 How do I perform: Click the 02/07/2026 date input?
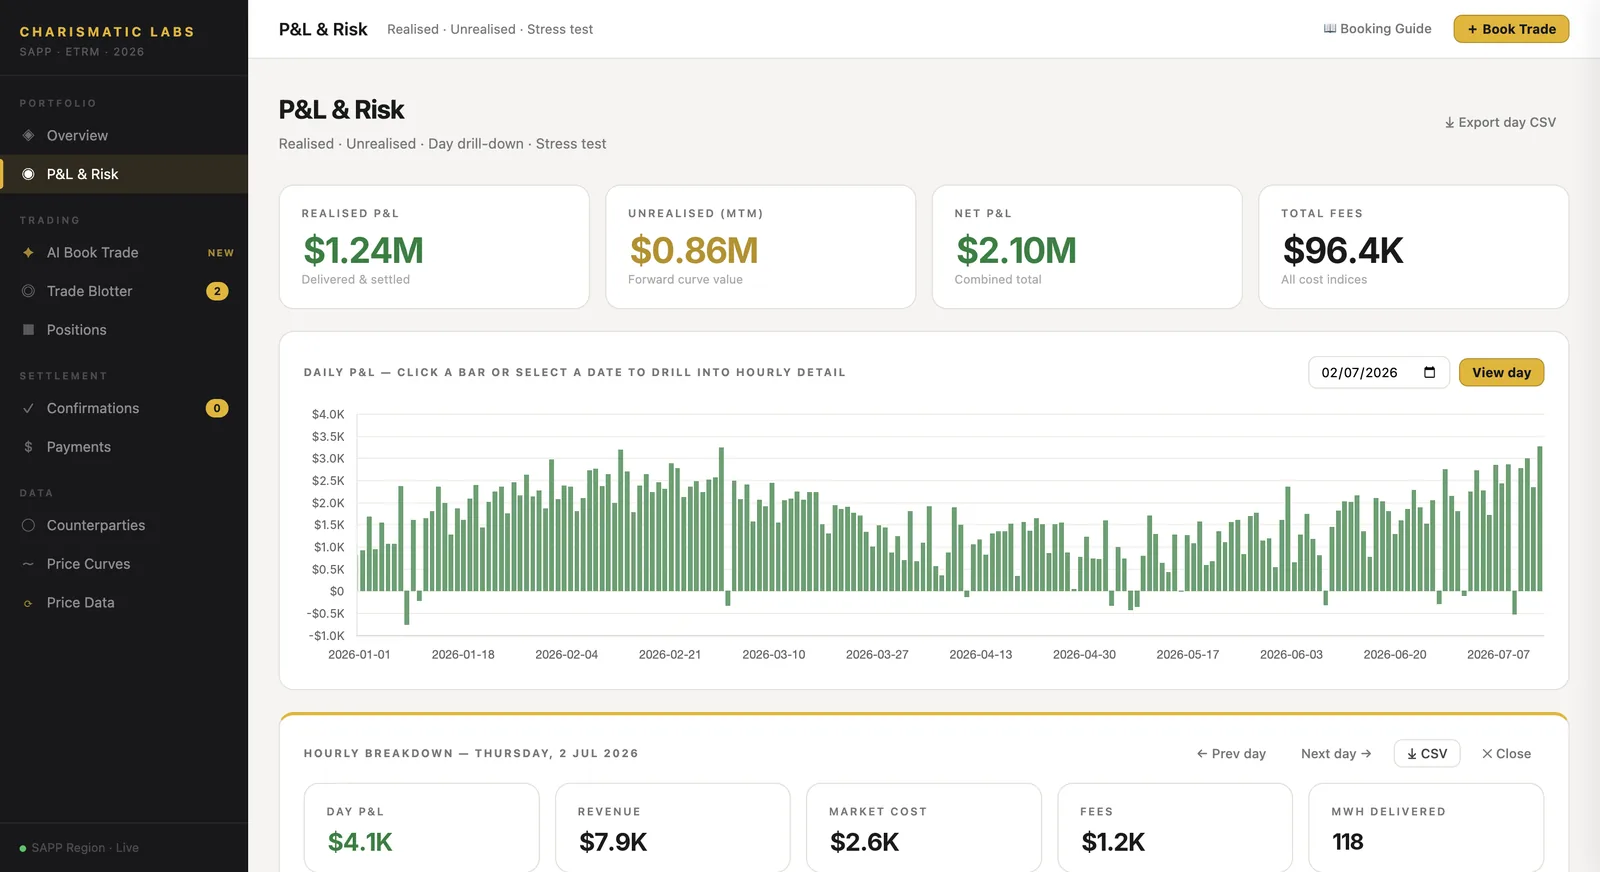click(x=1378, y=372)
